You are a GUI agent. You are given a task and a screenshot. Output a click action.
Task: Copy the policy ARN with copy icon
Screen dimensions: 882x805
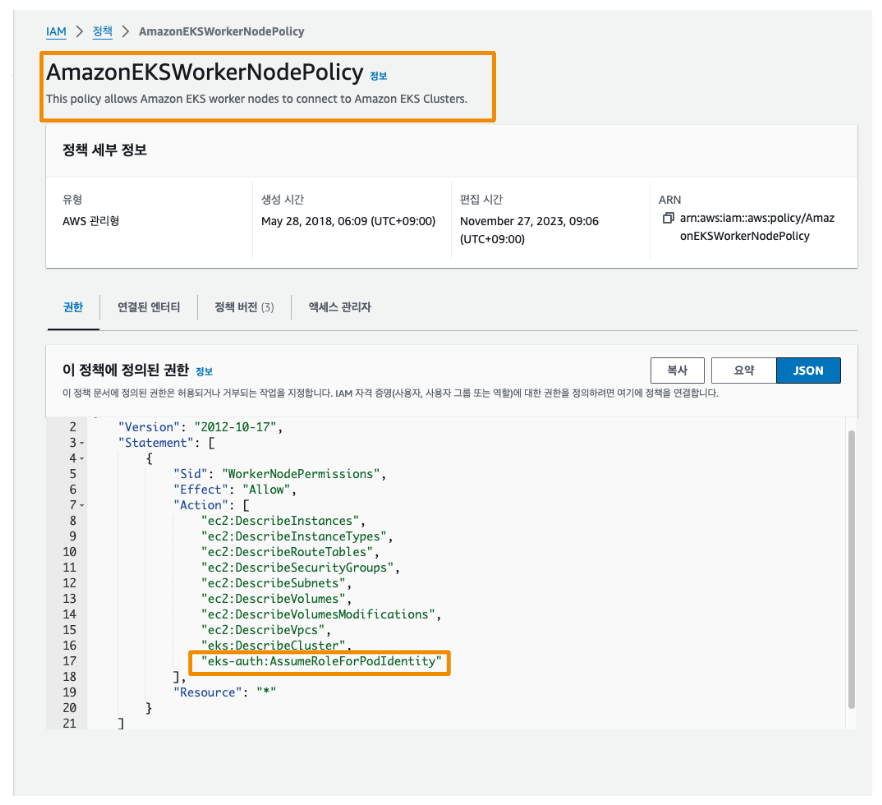pyautogui.click(x=668, y=218)
